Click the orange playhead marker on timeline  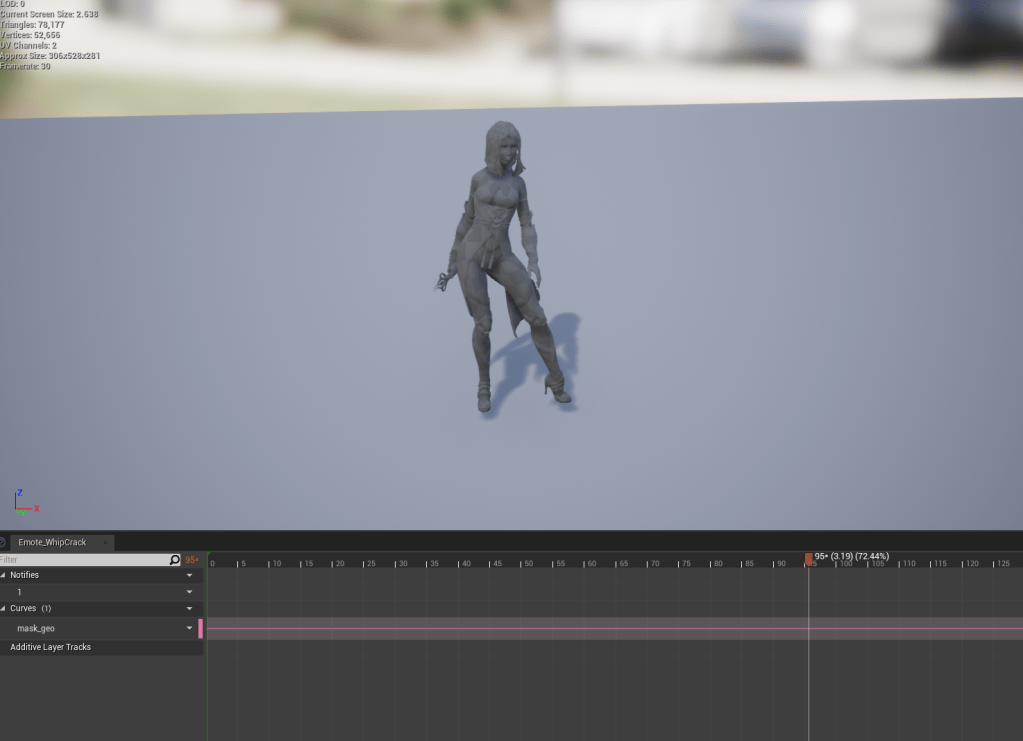[808, 558]
